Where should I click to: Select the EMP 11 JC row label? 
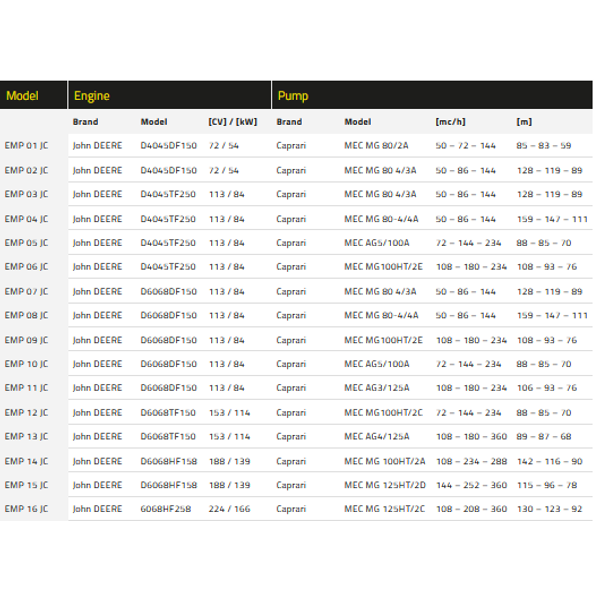coord(26,388)
